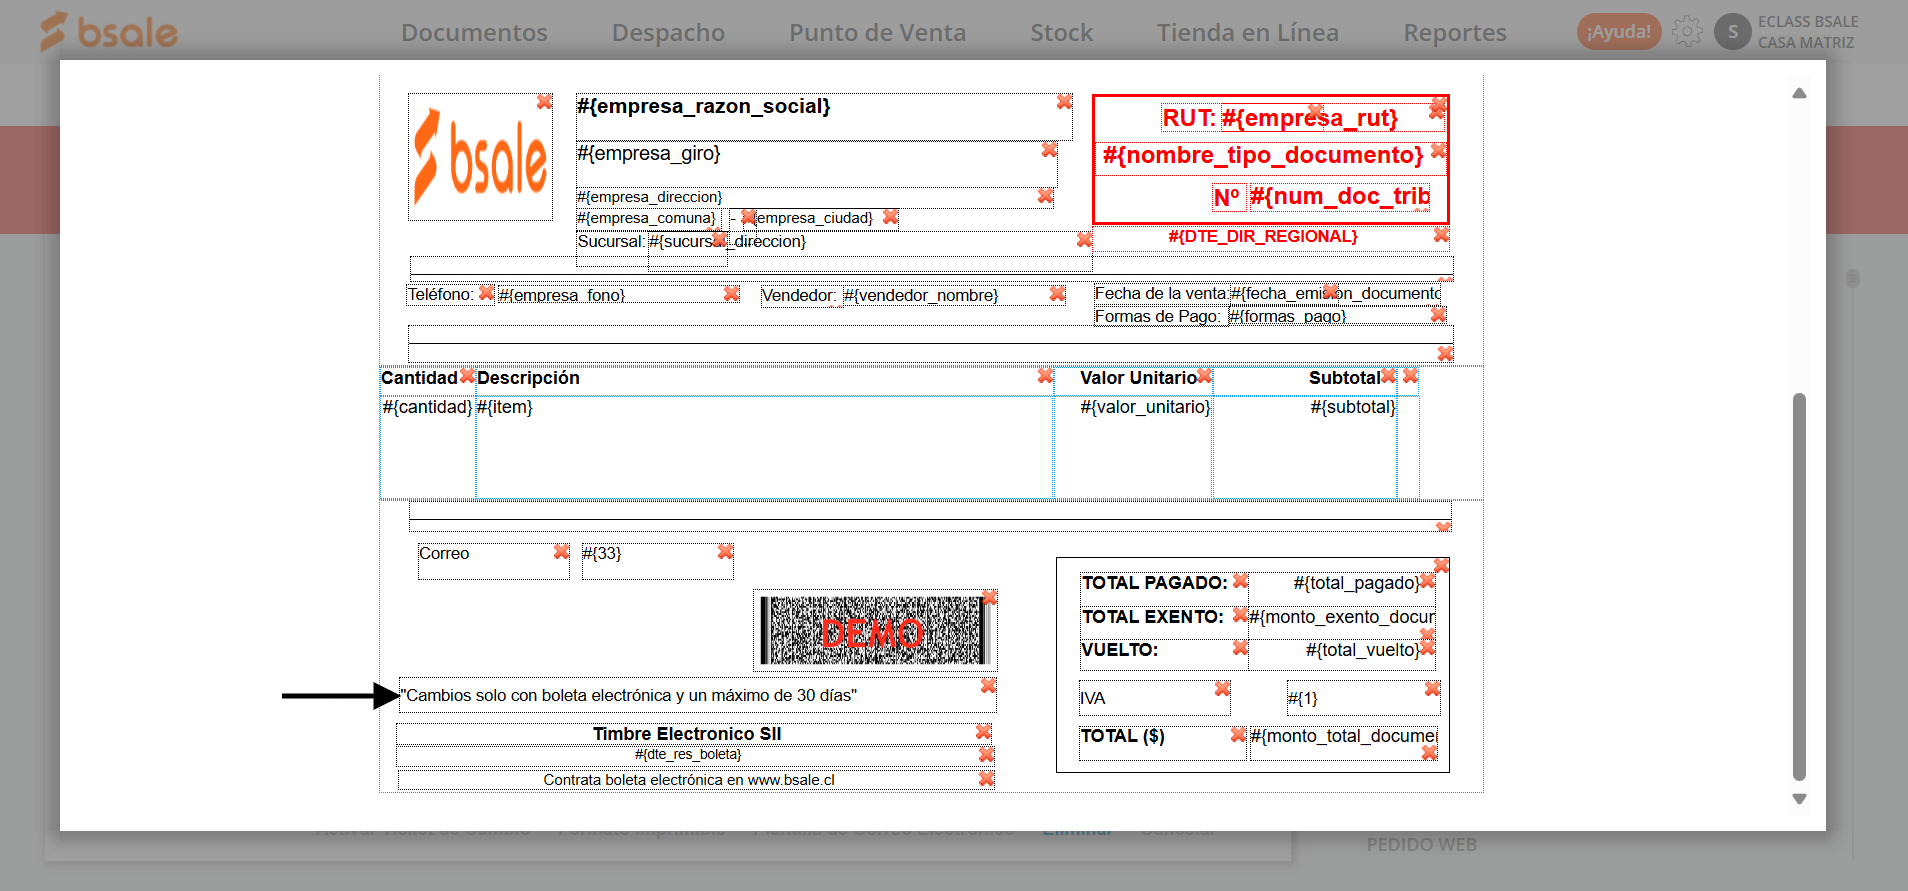Screen dimensions: 1908x891
Task: Remove the #{33} field
Action: click(x=725, y=552)
